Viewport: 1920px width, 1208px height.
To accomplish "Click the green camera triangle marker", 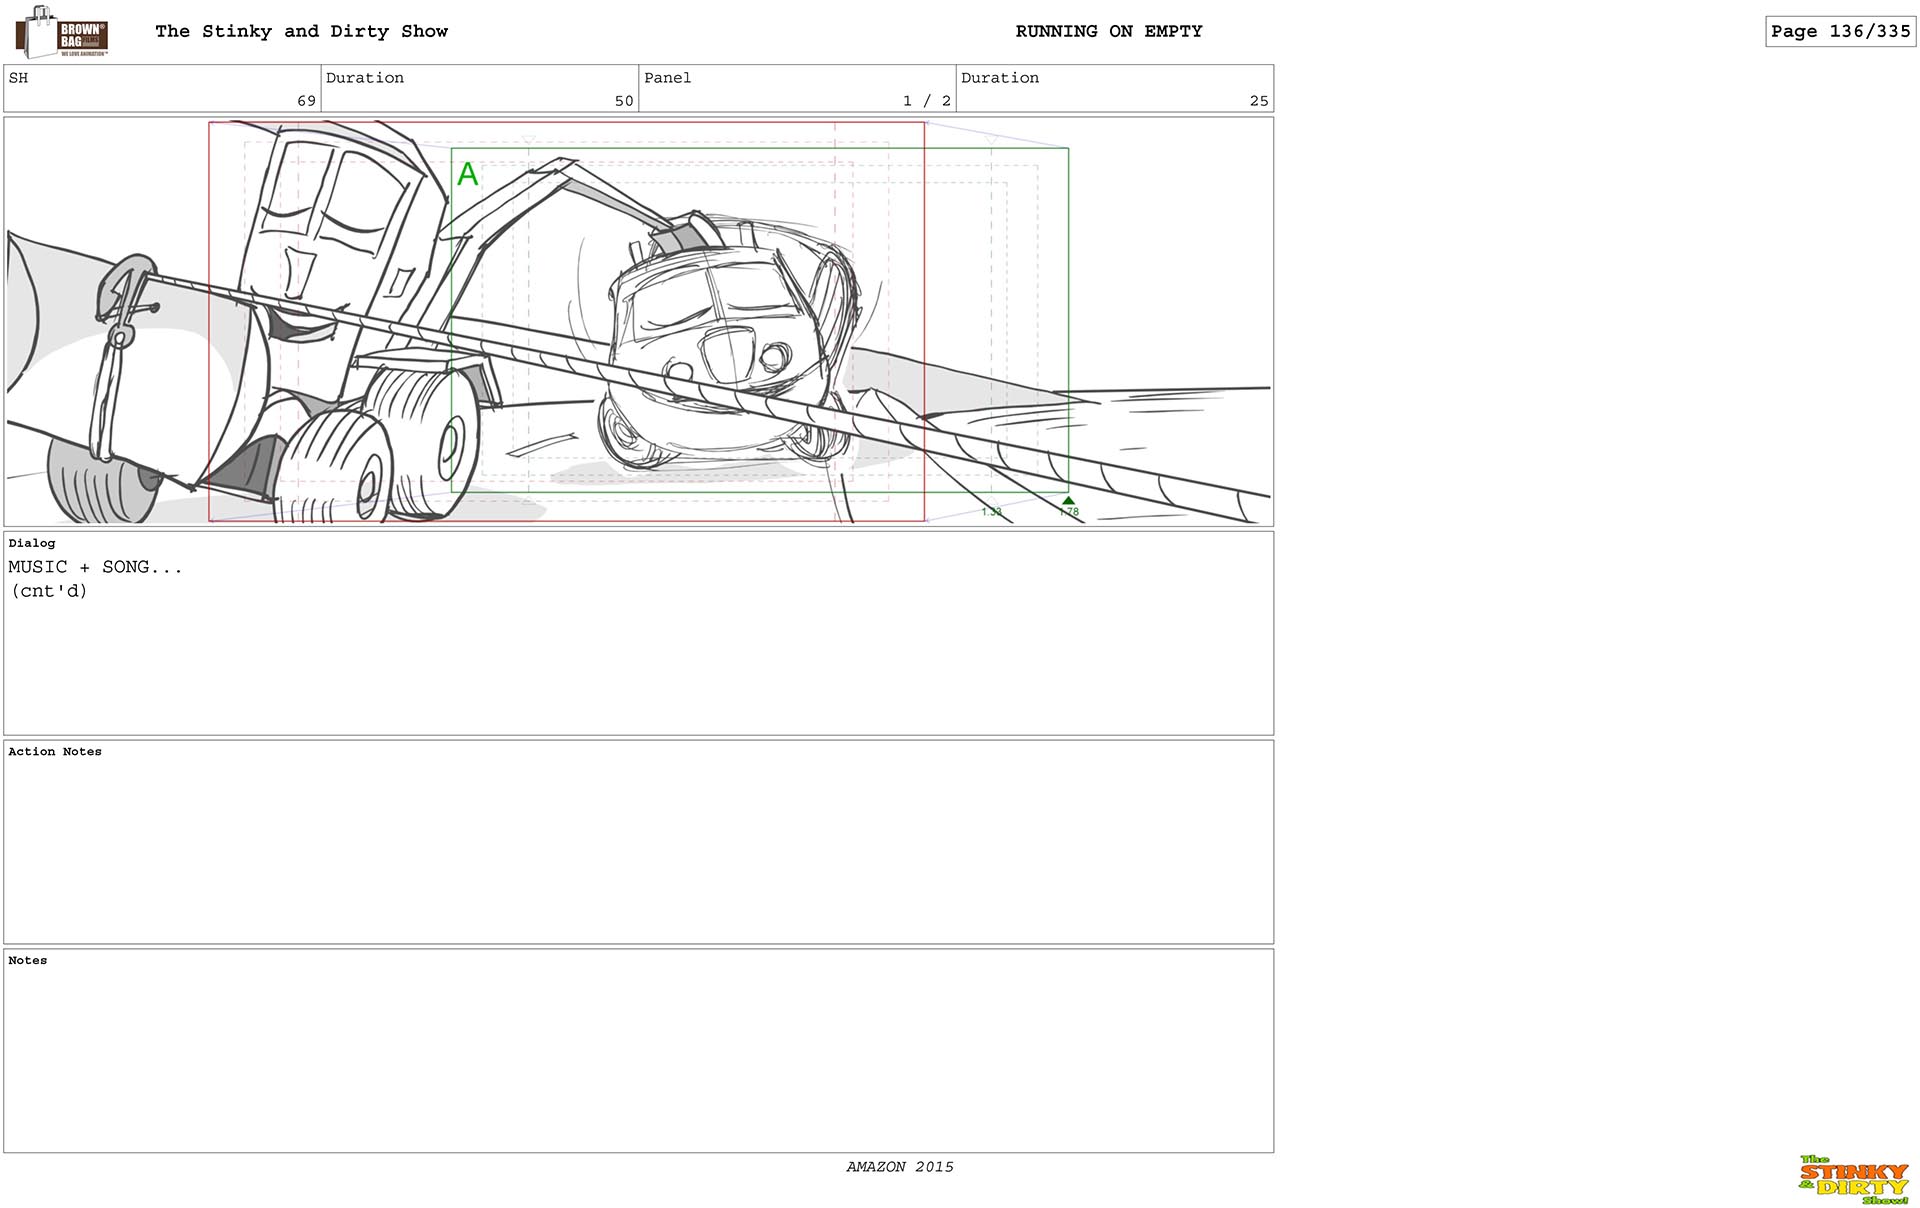I will [x=1068, y=501].
